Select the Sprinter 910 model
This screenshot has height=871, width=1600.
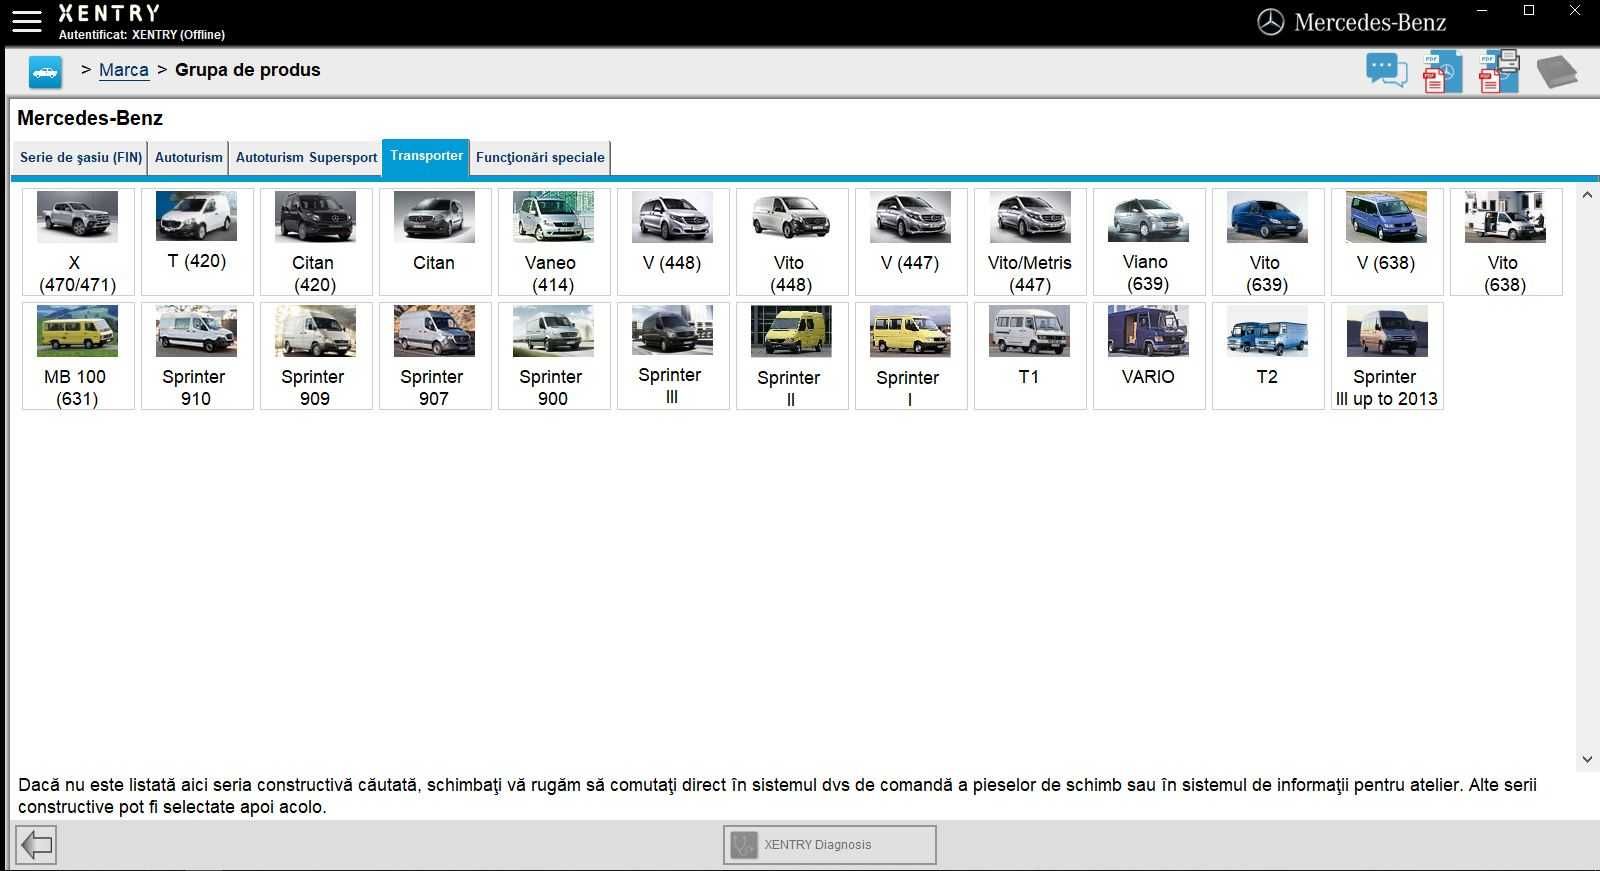point(197,356)
